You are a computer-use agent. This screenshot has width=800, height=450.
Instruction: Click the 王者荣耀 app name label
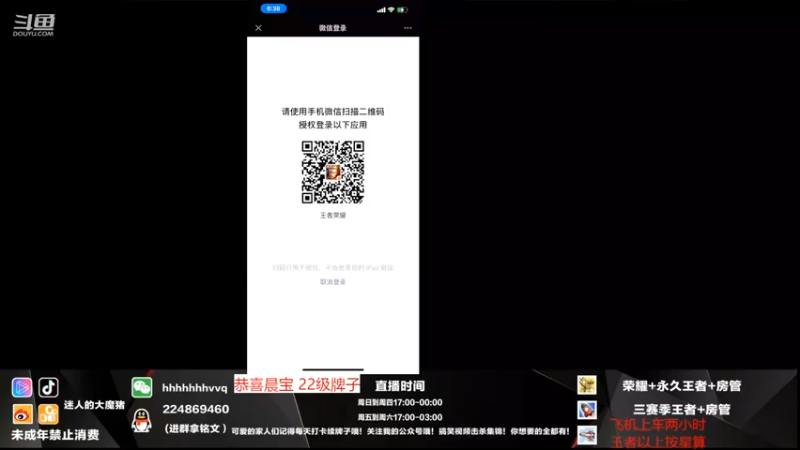click(x=333, y=215)
